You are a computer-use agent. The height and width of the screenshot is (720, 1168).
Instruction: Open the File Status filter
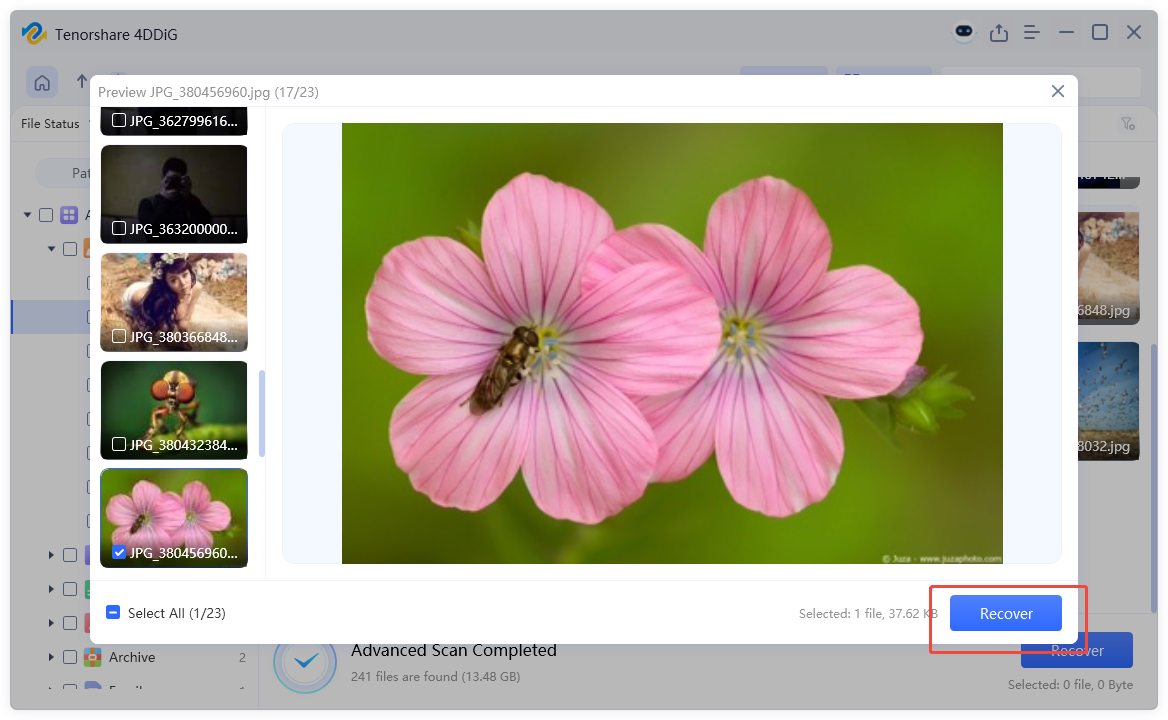[51, 124]
